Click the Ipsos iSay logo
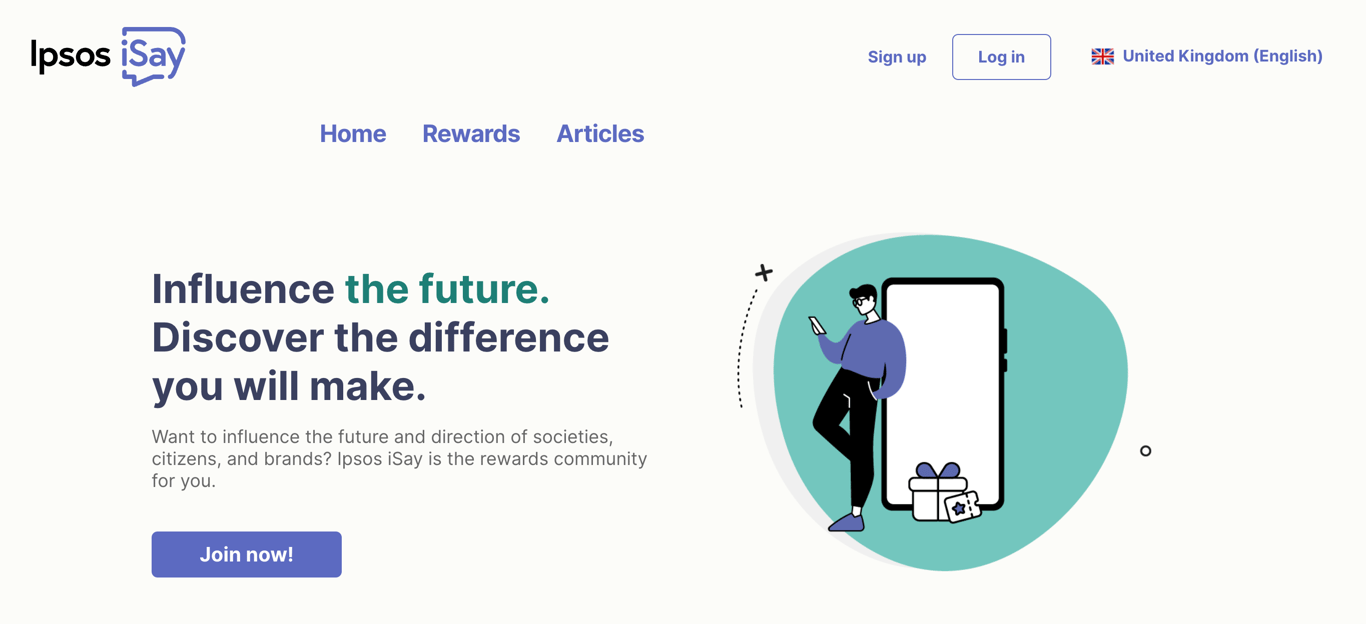This screenshot has width=1366, height=624. 107,55
